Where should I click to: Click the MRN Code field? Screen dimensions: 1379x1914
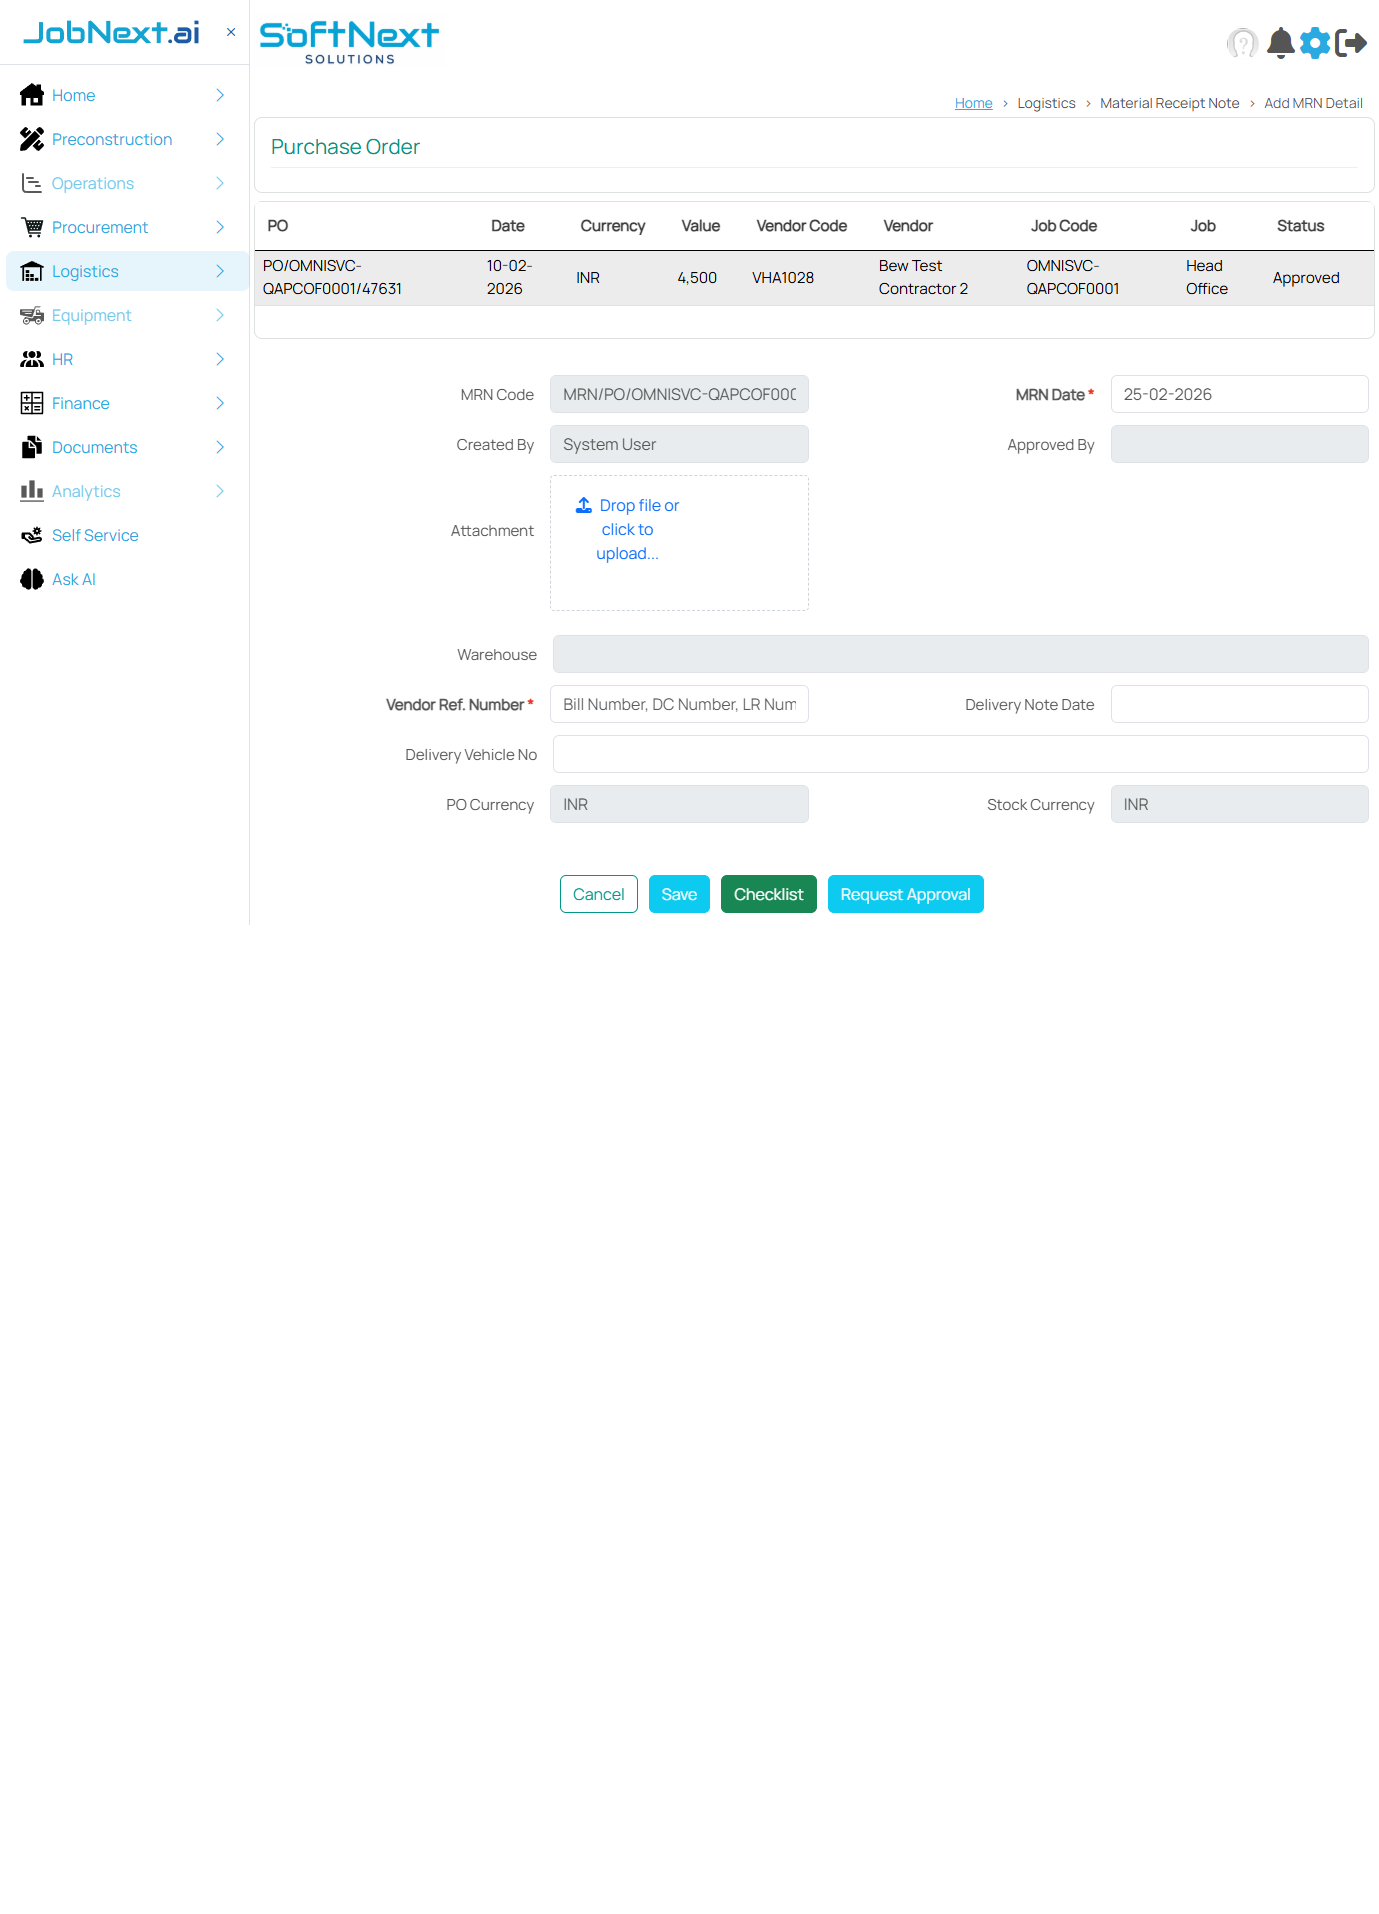click(x=679, y=394)
